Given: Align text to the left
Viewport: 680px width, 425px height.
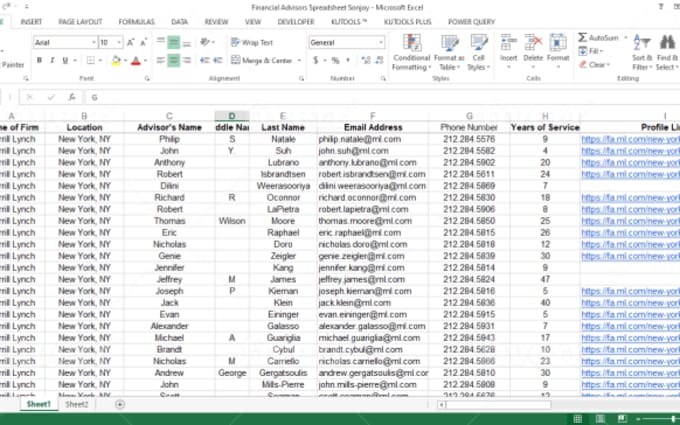Looking at the screenshot, I should coord(160,60).
